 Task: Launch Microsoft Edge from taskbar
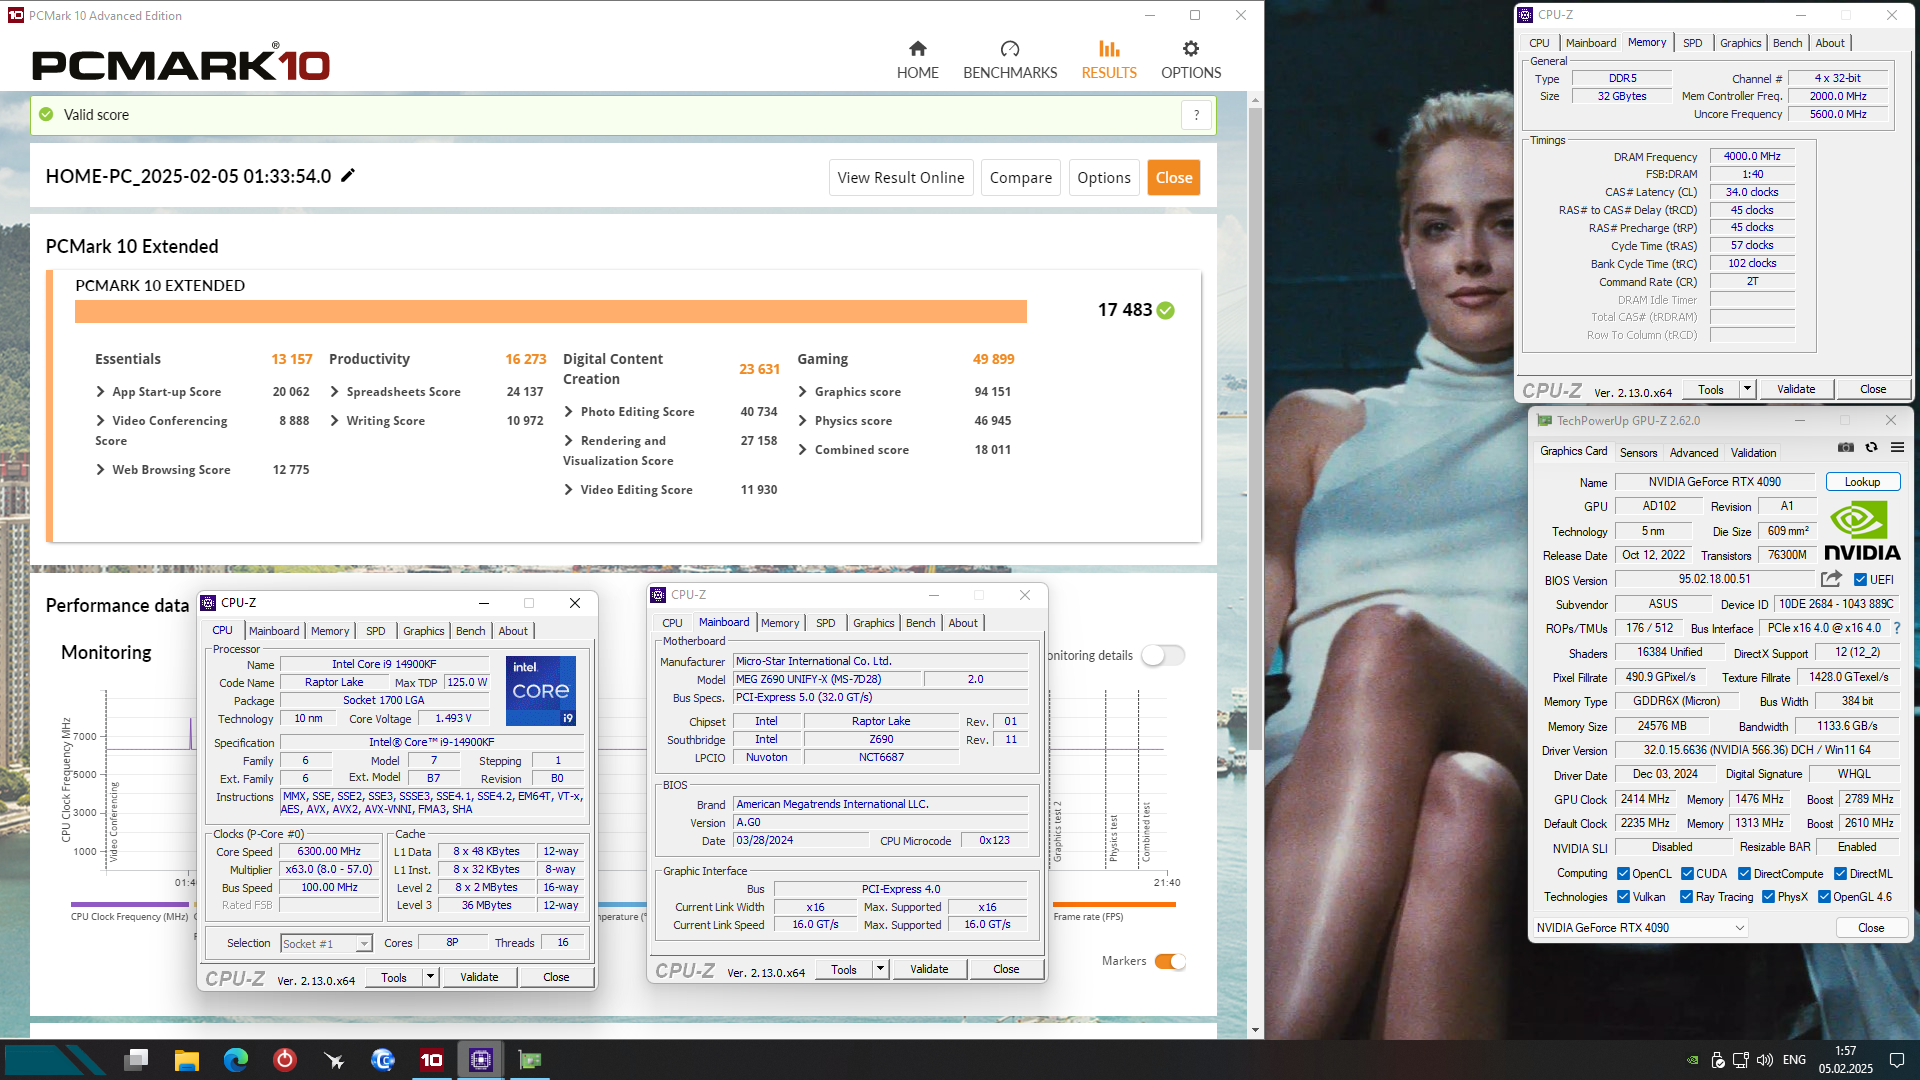tap(235, 1059)
